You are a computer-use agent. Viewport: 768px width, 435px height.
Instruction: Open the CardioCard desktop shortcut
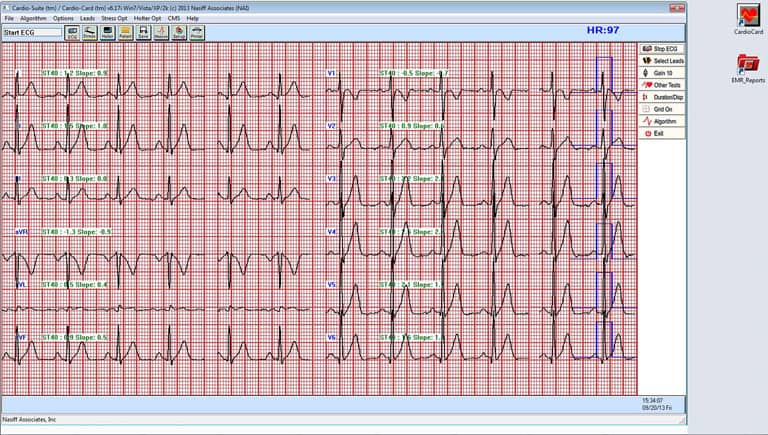click(747, 20)
